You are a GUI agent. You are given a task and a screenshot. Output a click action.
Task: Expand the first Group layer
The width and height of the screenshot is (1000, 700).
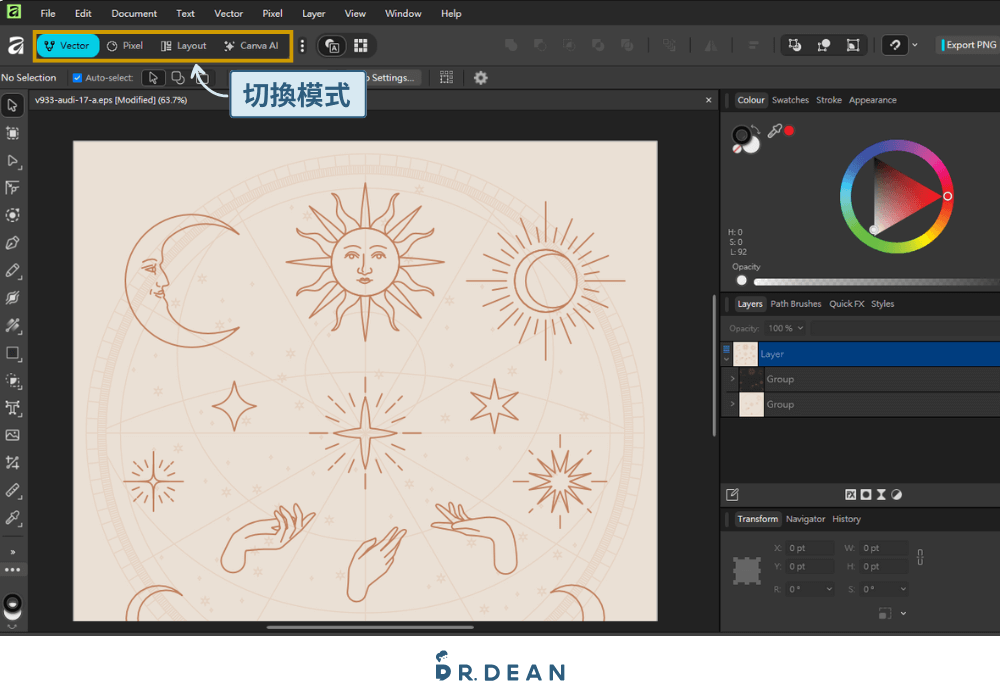(732, 379)
